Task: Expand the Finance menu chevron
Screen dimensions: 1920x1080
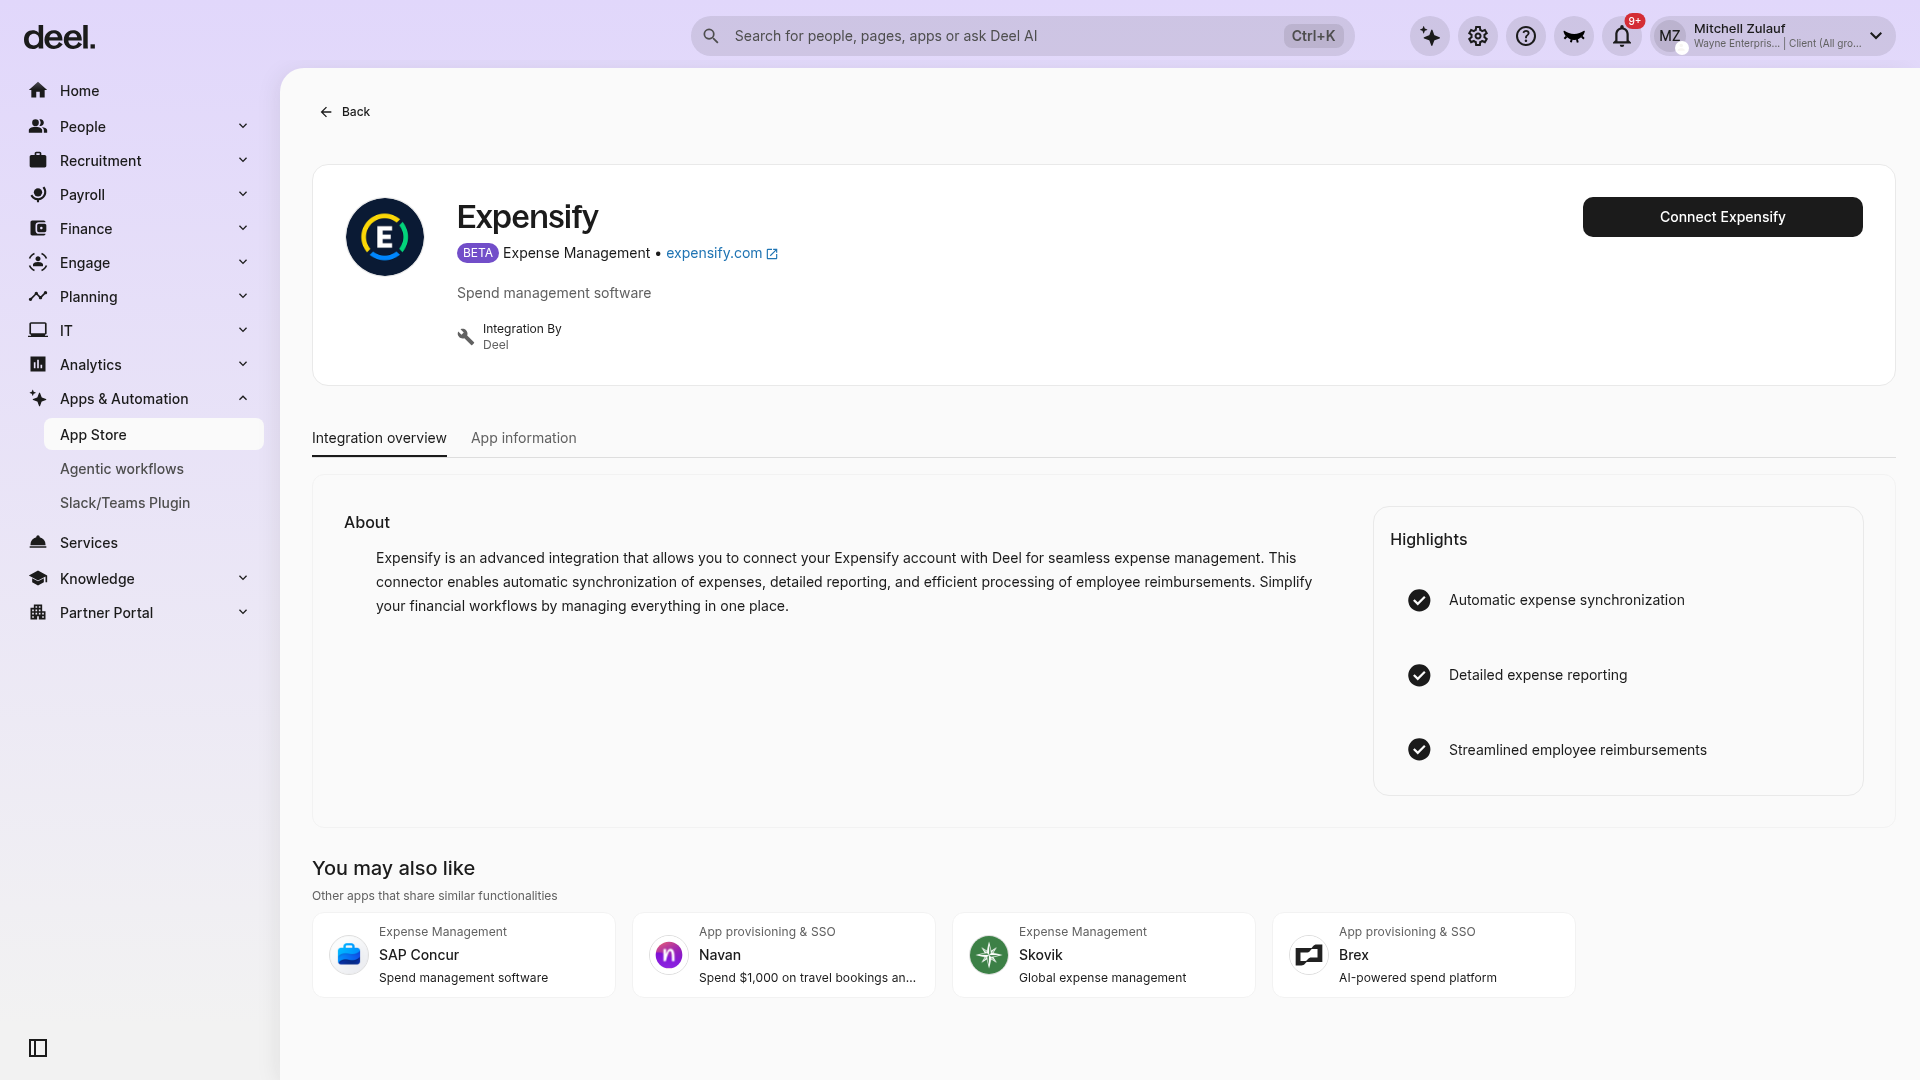Action: (x=243, y=228)
